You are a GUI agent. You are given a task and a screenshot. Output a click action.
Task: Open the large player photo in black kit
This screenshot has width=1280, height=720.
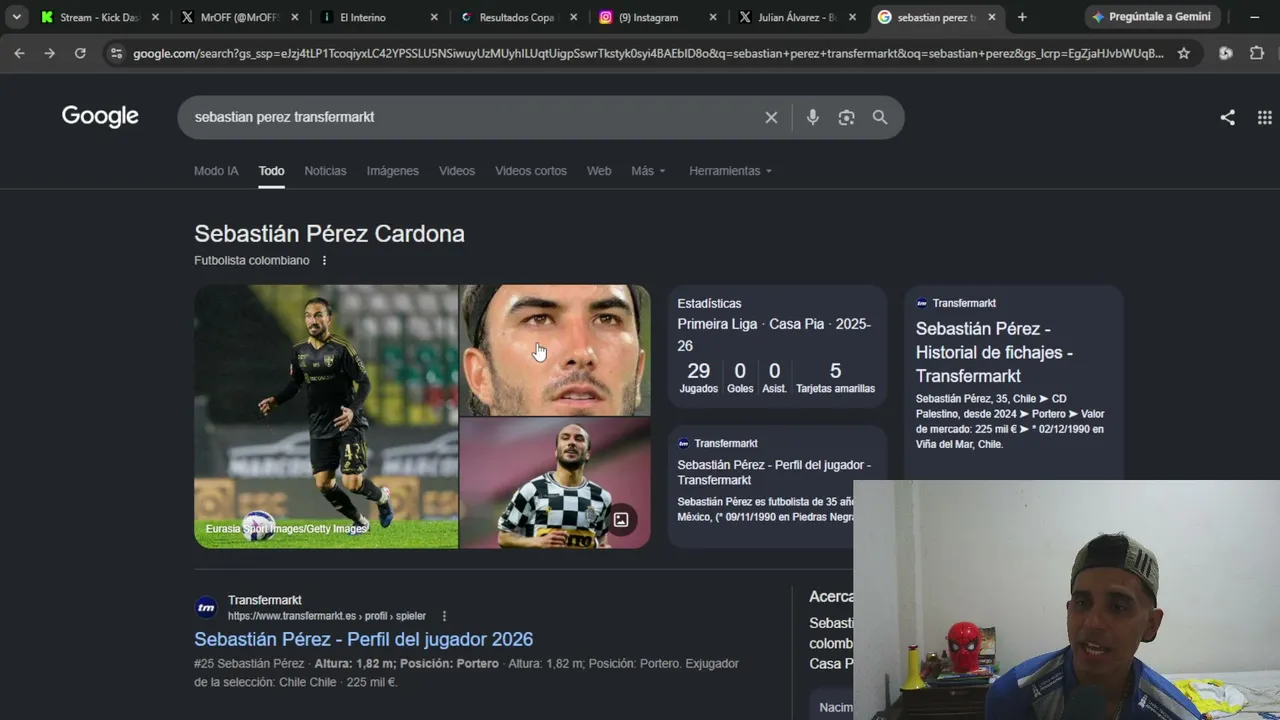click(326, 416)
